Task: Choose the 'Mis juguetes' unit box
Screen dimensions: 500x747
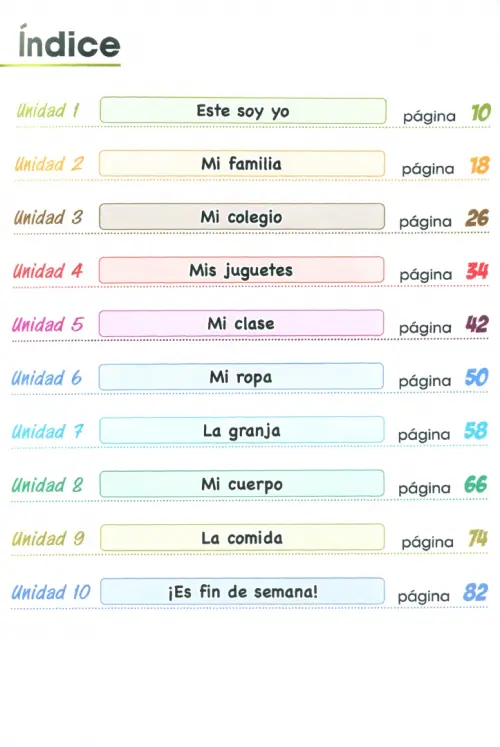Action: [241, 271]
